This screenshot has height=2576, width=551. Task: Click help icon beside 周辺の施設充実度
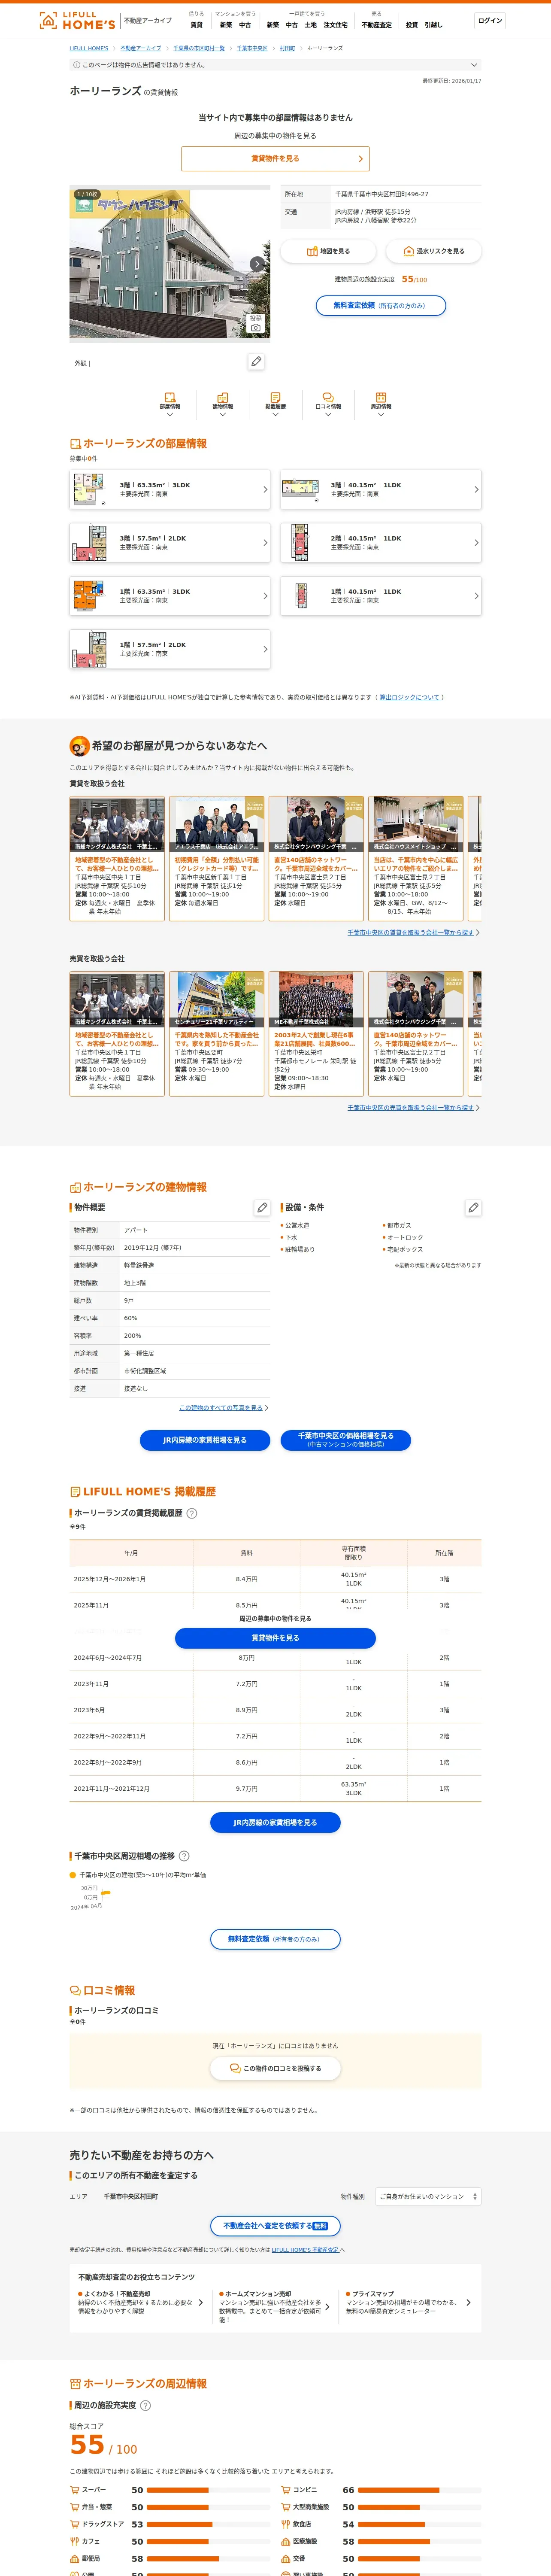tap(145, 2405)
